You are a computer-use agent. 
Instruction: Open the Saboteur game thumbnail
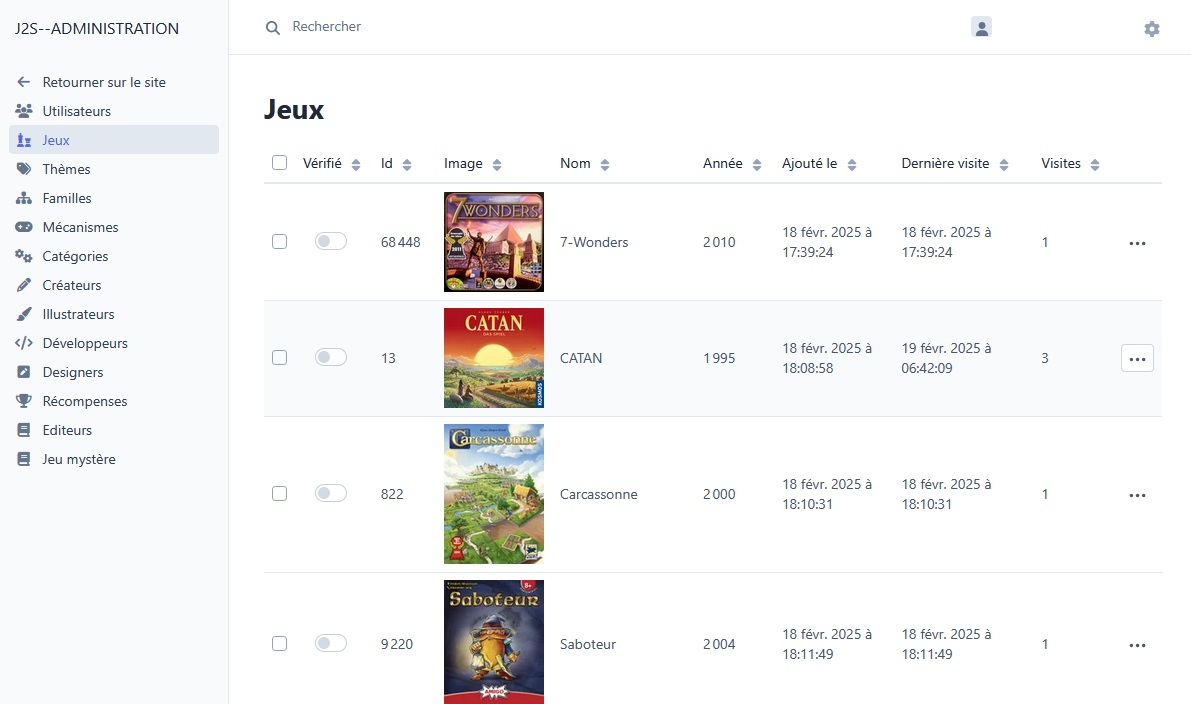[x=493, y=642]
